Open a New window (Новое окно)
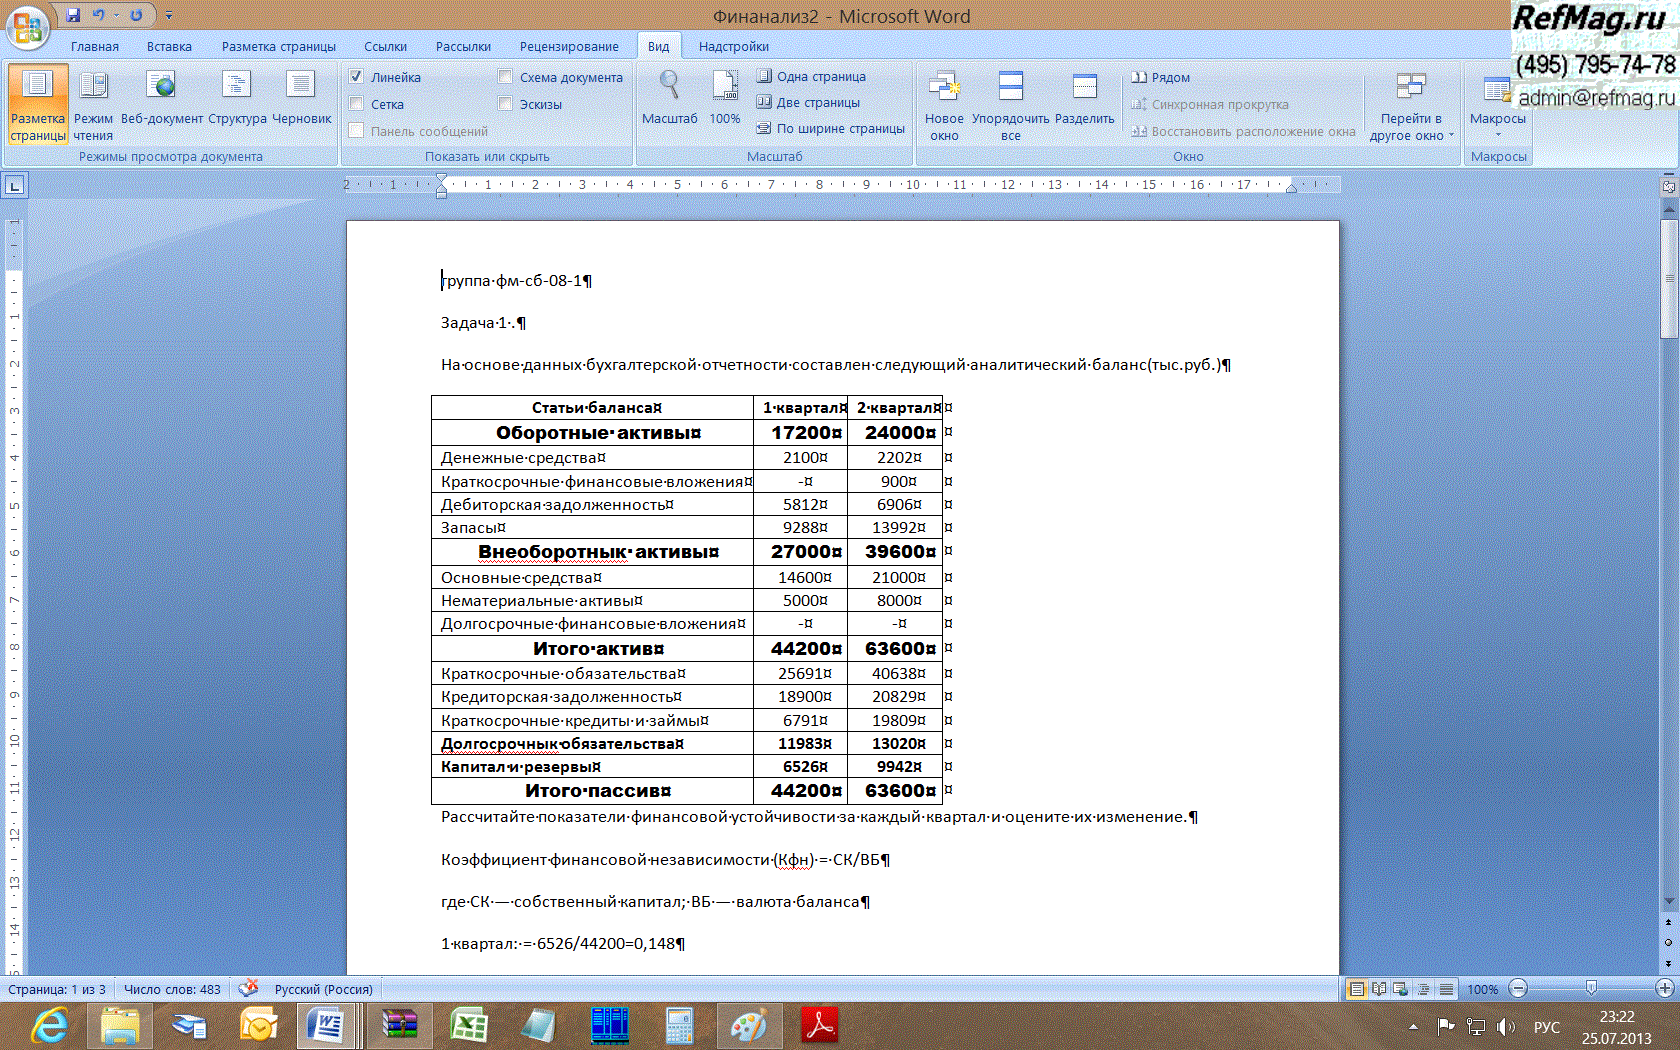The height and width of the screenshot is (1050, 1680). pos(944,105)
